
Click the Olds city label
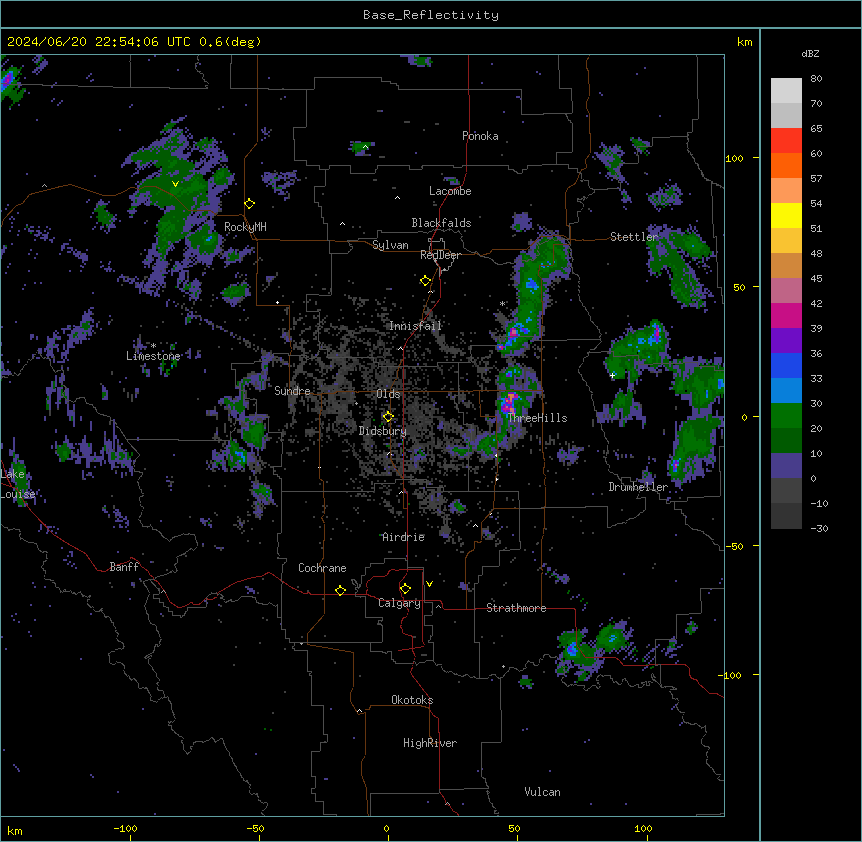click(x=388, y=394)
